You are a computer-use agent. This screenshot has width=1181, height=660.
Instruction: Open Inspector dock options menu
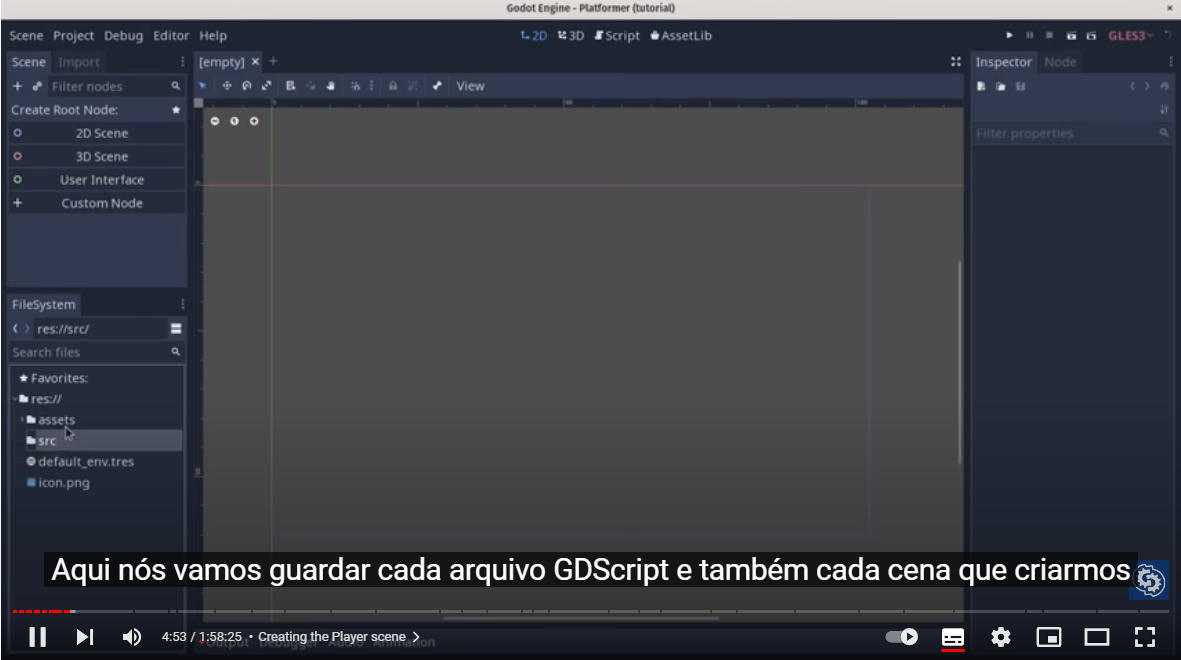1170,62
